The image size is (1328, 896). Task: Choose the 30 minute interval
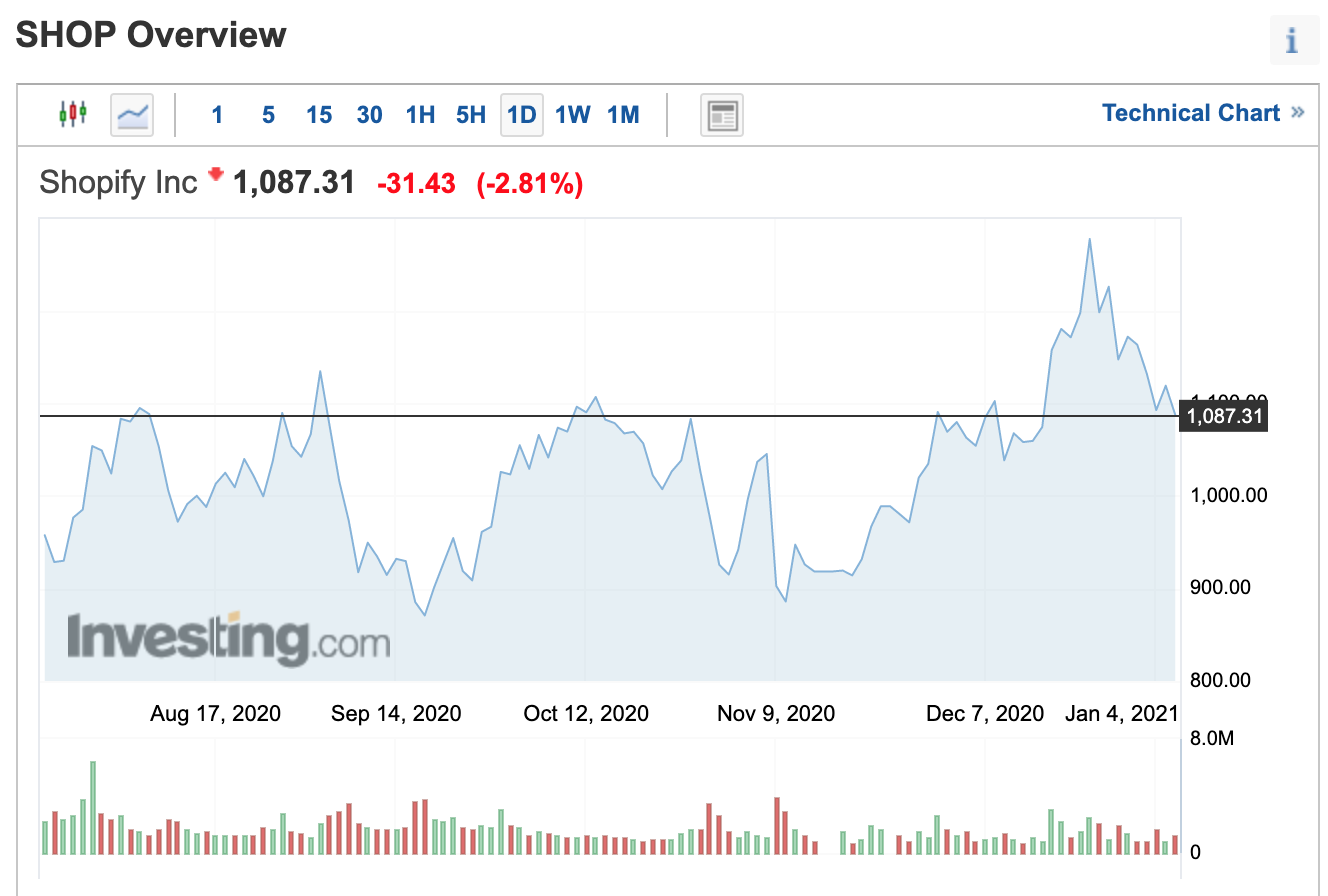coord(370,115)
